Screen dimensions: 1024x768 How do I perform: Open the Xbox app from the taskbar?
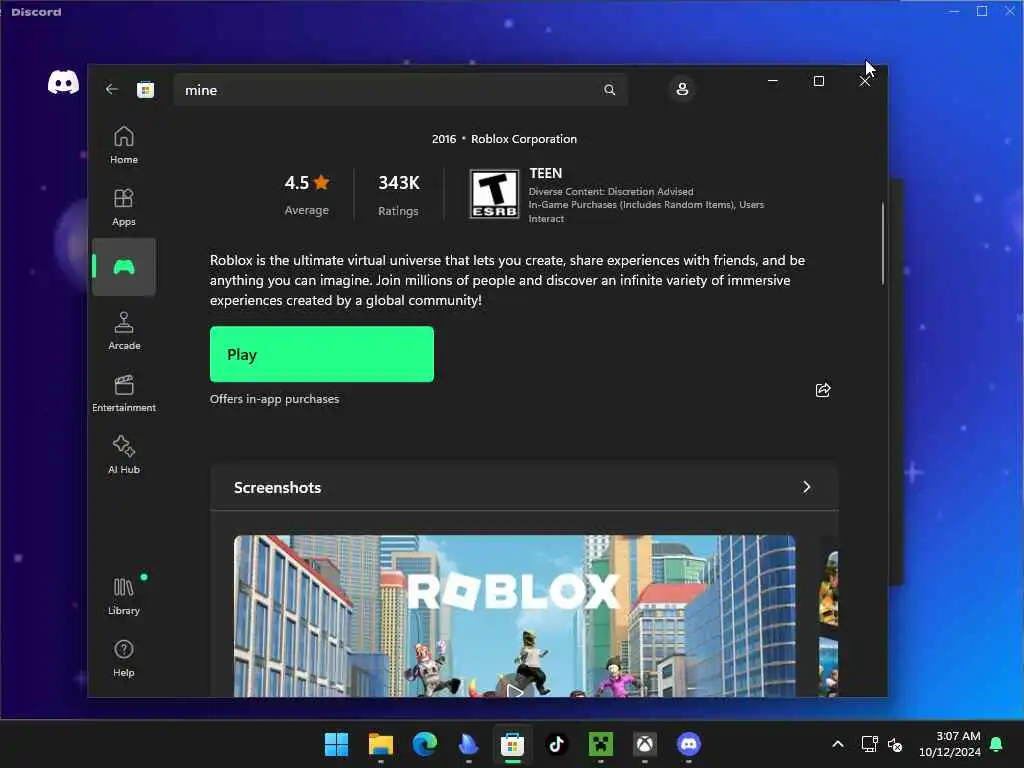[x=645, y=744]
